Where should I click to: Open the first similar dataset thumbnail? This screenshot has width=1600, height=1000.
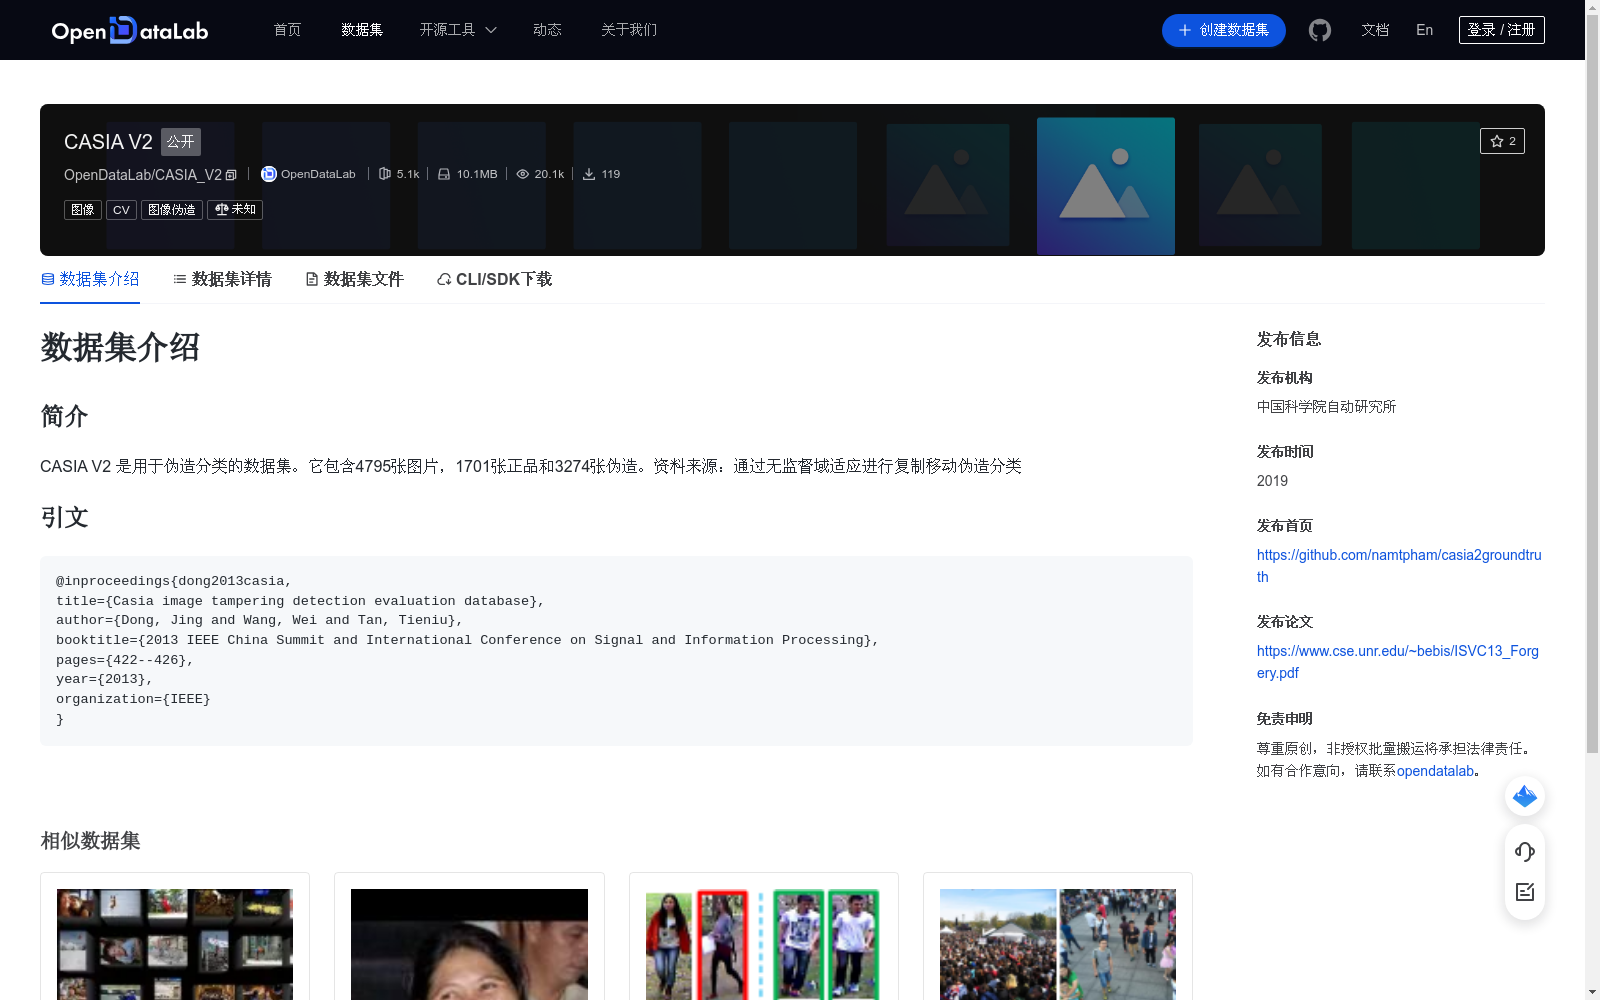click(175, 944)
